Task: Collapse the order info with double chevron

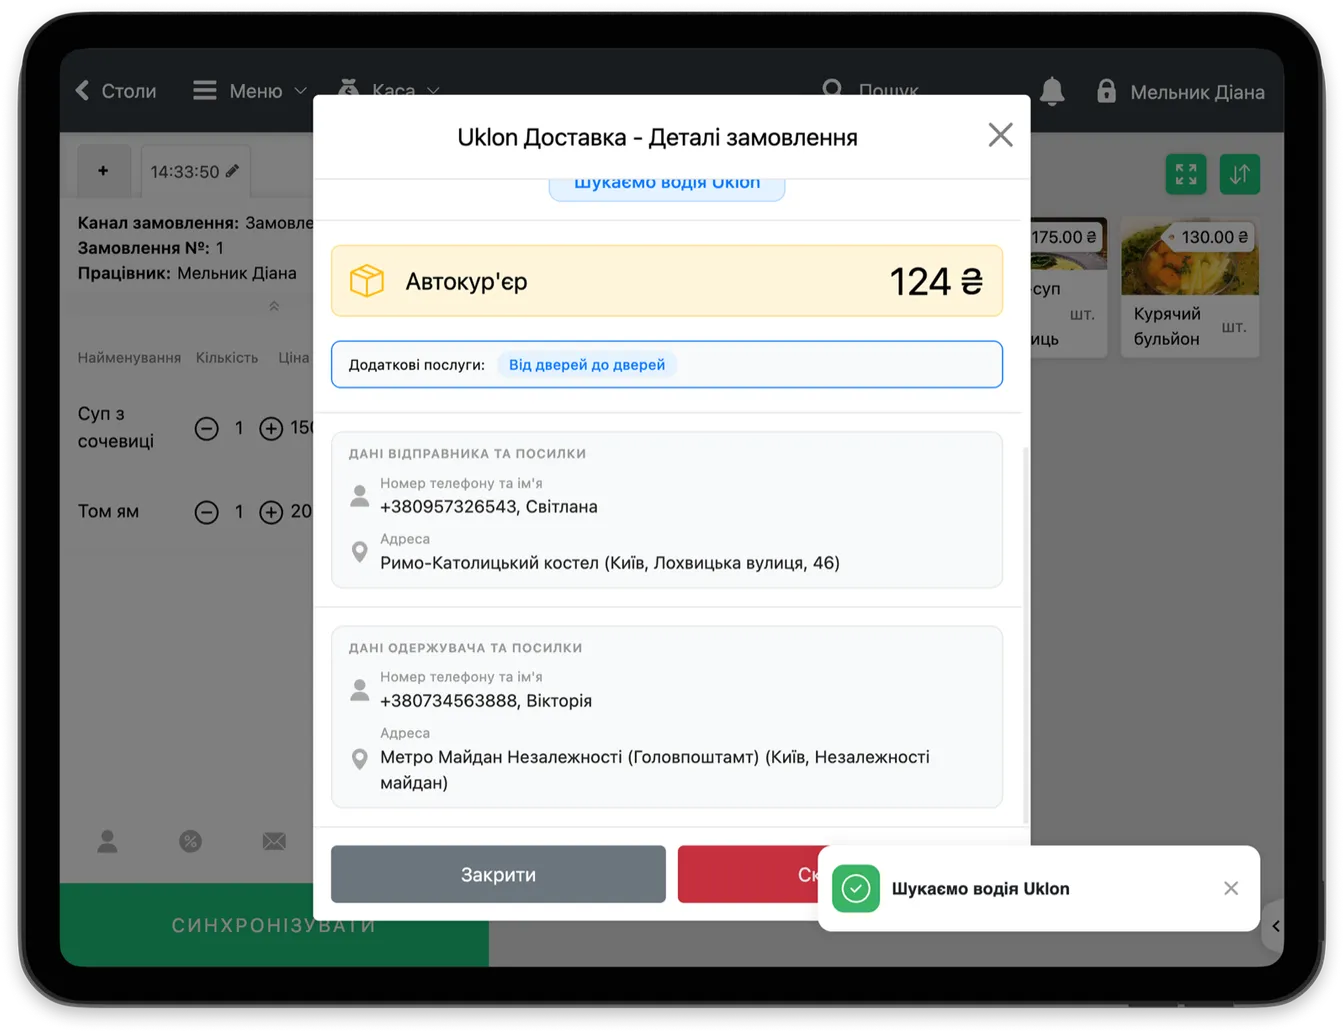Action: coord(274,306)
